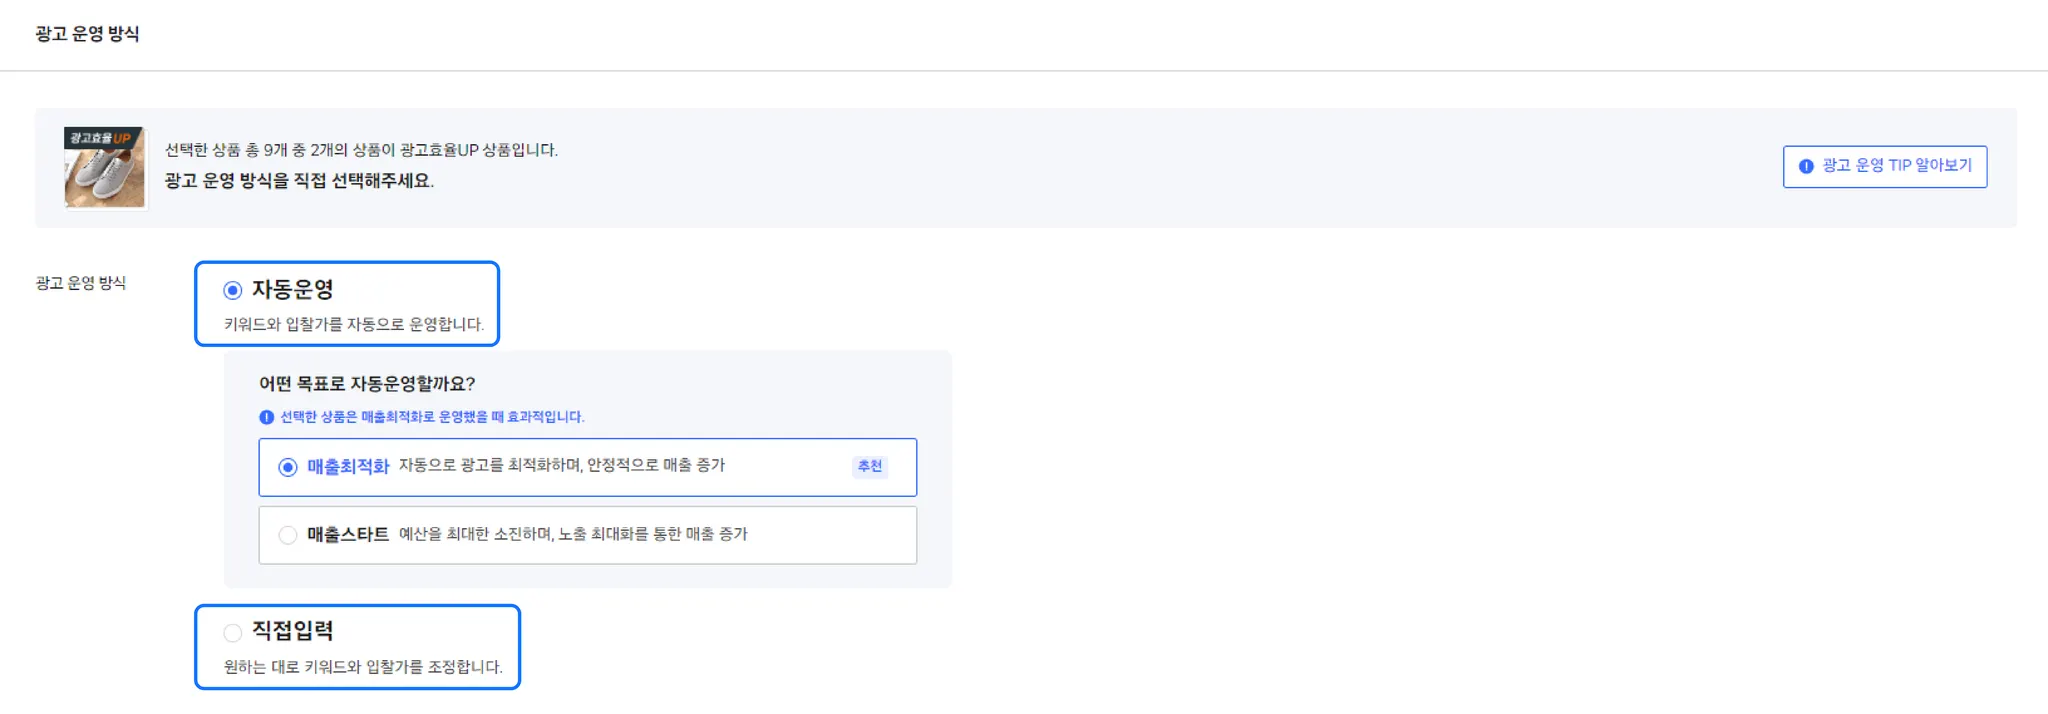Select the 직접입력 radio button
2048x714 pixels.
233,632
